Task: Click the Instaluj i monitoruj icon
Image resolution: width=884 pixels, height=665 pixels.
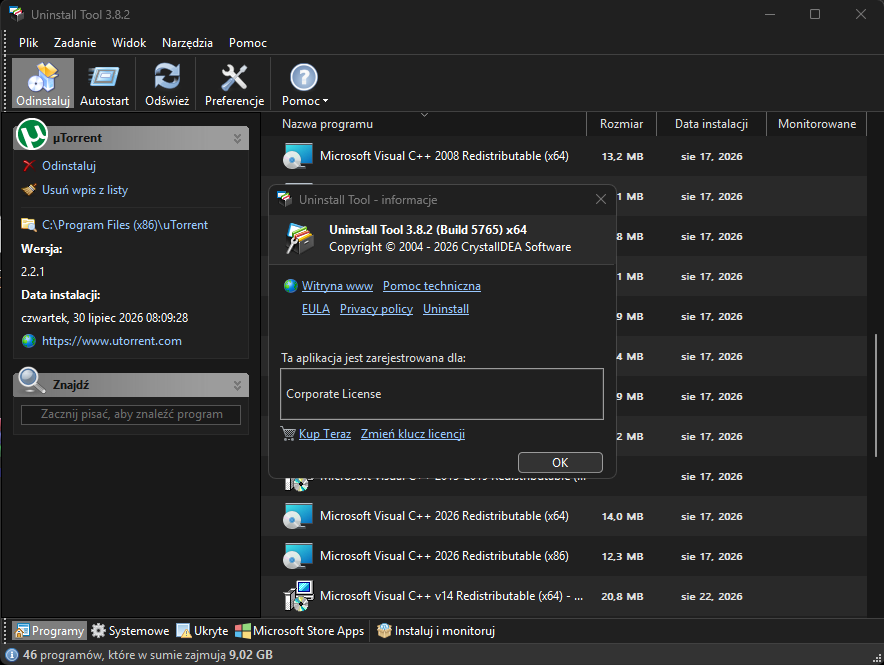Action: pyautogui.click(x=384, y=631)
